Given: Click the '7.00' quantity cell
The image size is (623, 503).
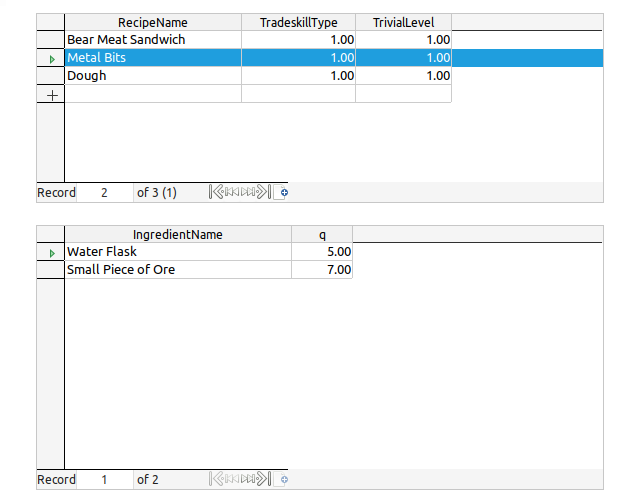Looking at the screenshot, I should tap(322, 269).
